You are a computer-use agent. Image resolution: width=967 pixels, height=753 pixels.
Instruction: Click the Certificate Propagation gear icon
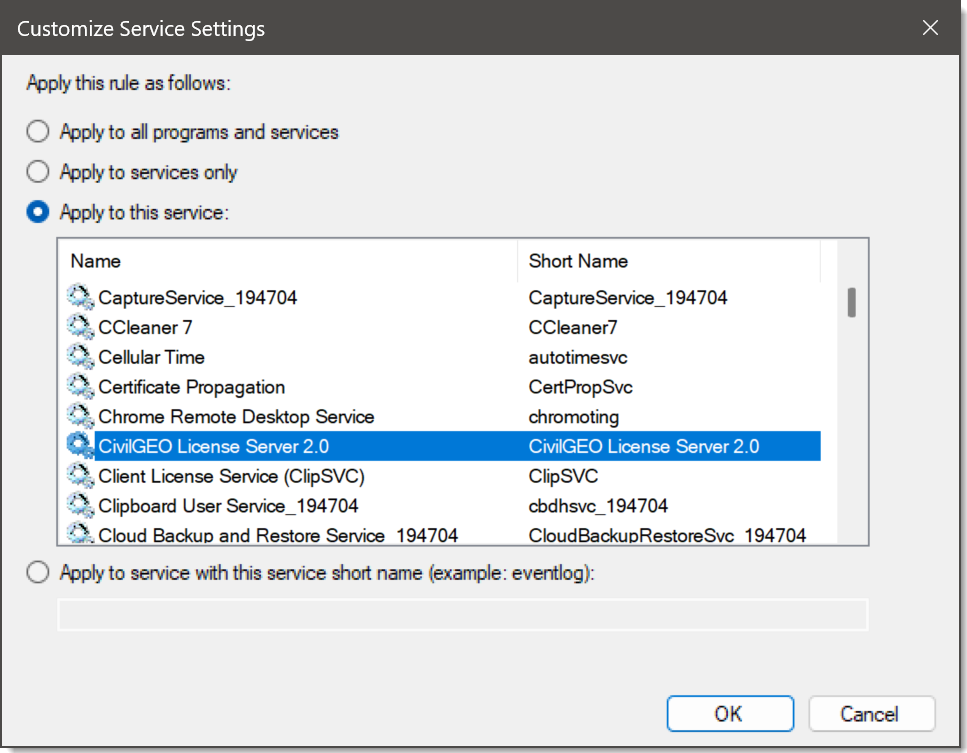coord(79,387)
